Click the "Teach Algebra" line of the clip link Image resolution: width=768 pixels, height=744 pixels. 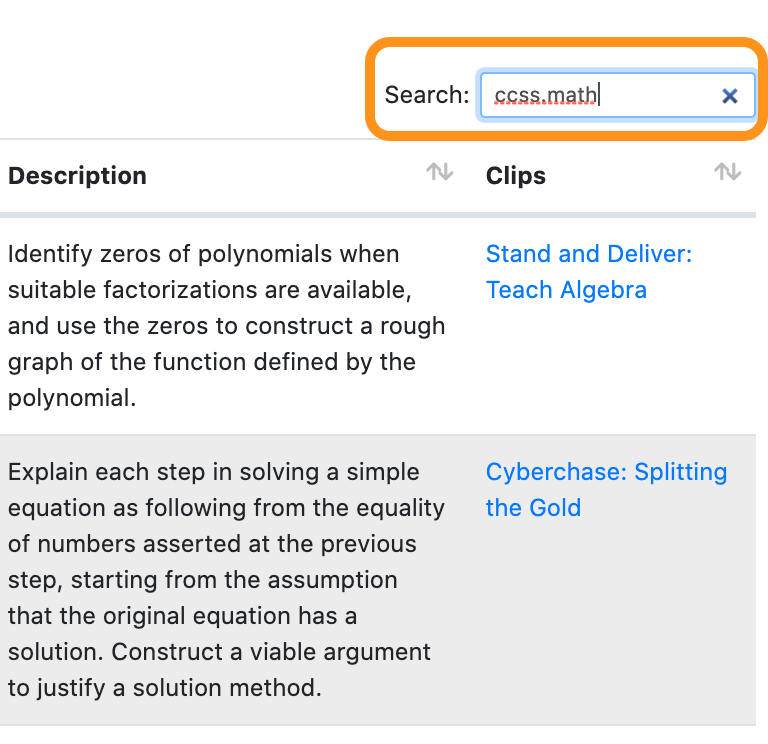pos(566,290)
